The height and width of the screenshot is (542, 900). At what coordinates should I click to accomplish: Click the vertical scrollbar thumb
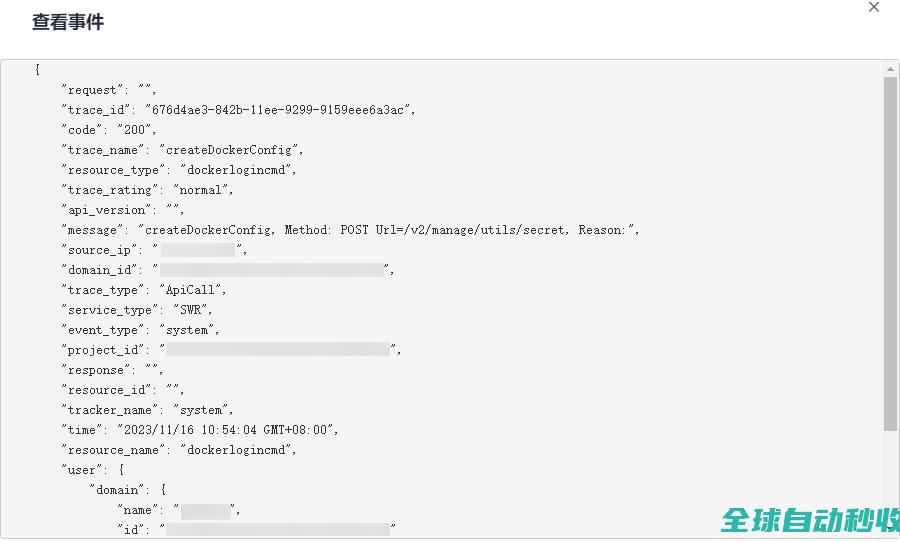[890, 250]
